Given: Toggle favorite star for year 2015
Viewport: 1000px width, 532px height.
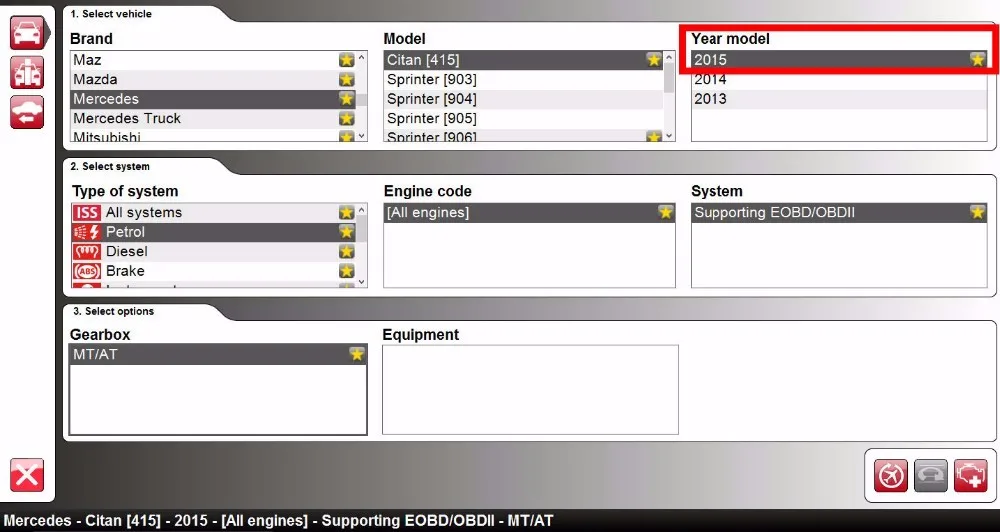Looking at the screenshot, I should (978, 60).
